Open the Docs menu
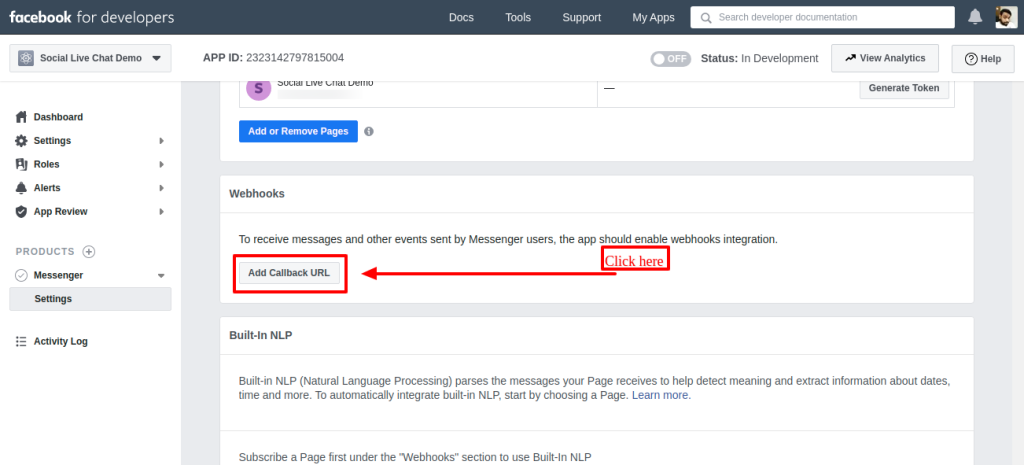This screenshot has width=1024, height=465. 461,18
